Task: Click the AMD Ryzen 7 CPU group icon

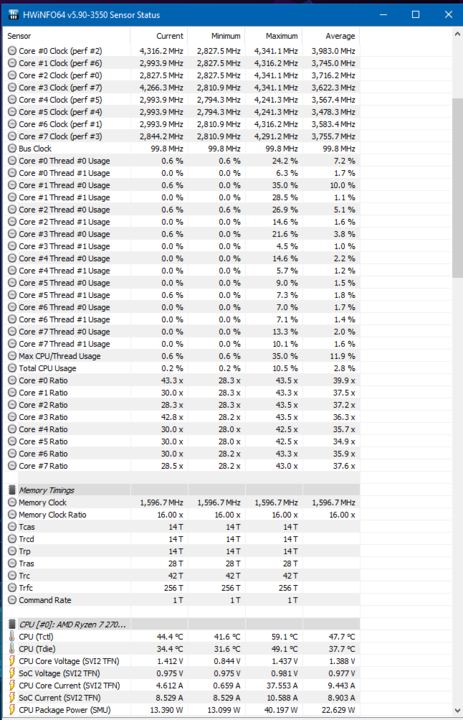Action: 12,624
